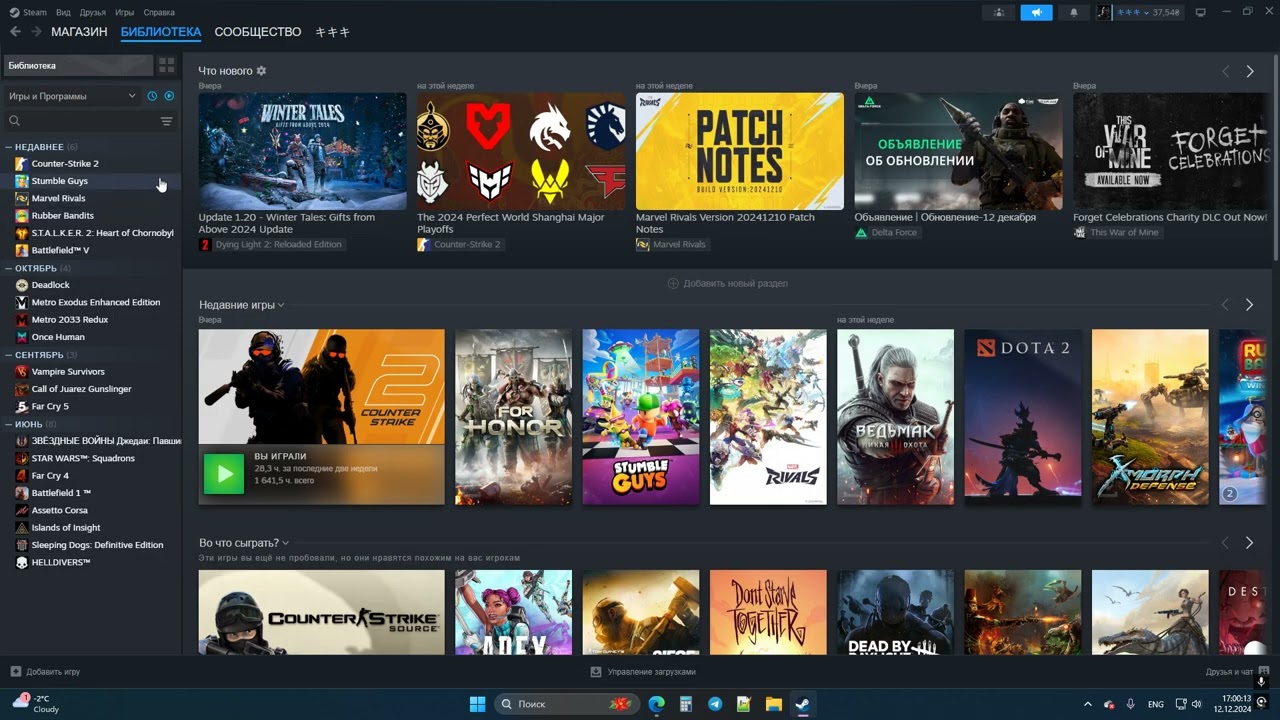Open the X-Morph Defense game cover

(x=1150, y=417)
